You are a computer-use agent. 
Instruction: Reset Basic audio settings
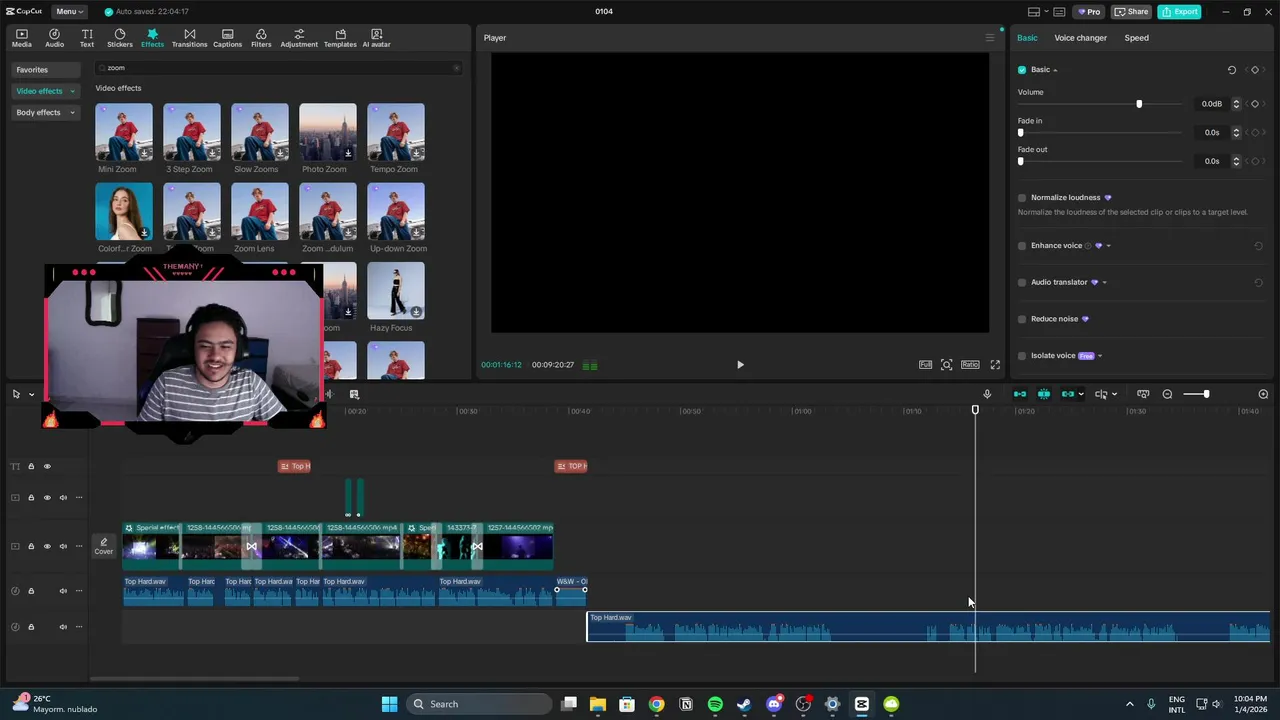1232,70
